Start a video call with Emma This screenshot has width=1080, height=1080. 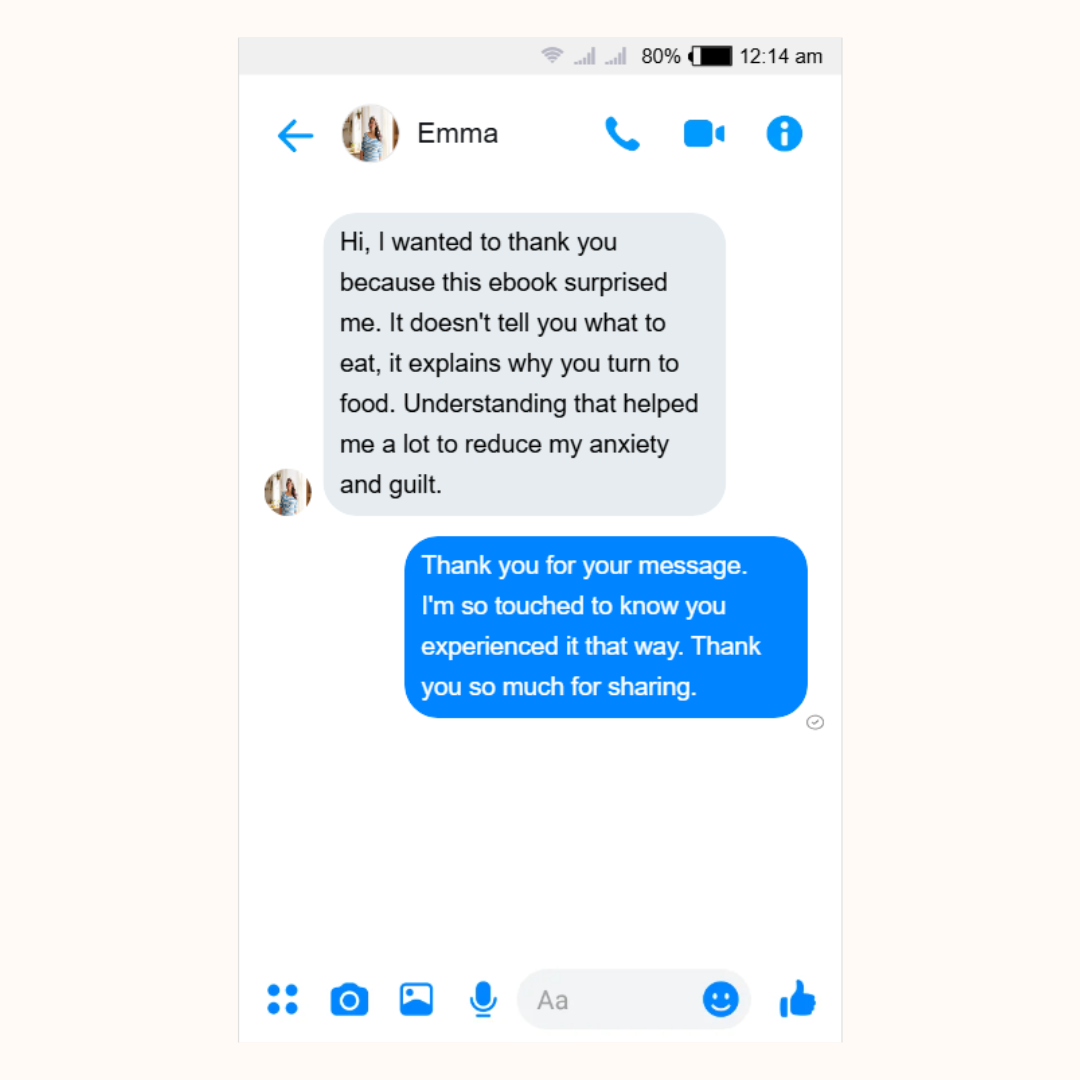pyautogui.click(x=703, y=134)
